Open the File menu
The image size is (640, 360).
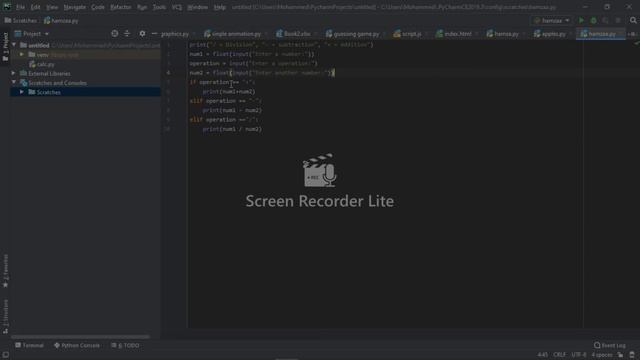20,7
